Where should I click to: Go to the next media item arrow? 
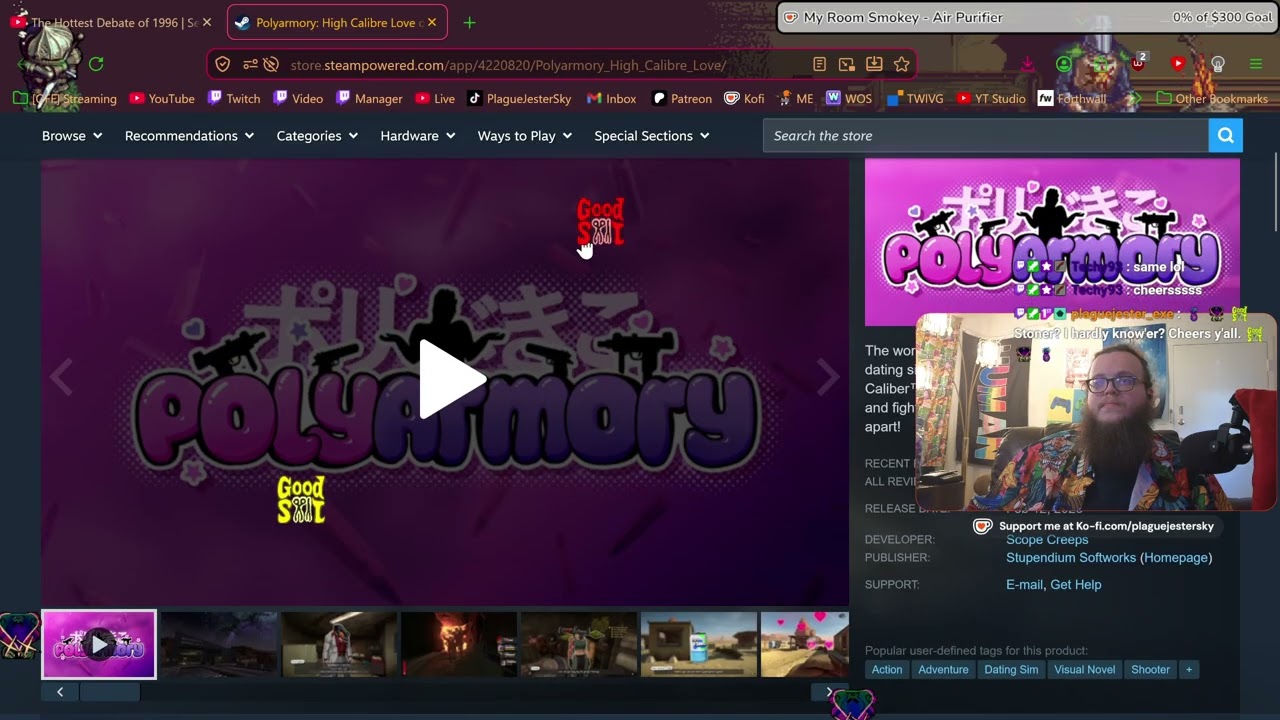[827, 379]
